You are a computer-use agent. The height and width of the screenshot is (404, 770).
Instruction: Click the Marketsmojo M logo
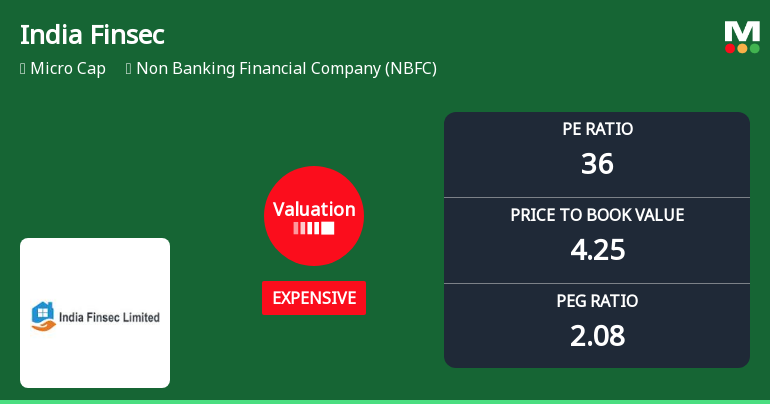pyautogui.click(x=742, y=30)
